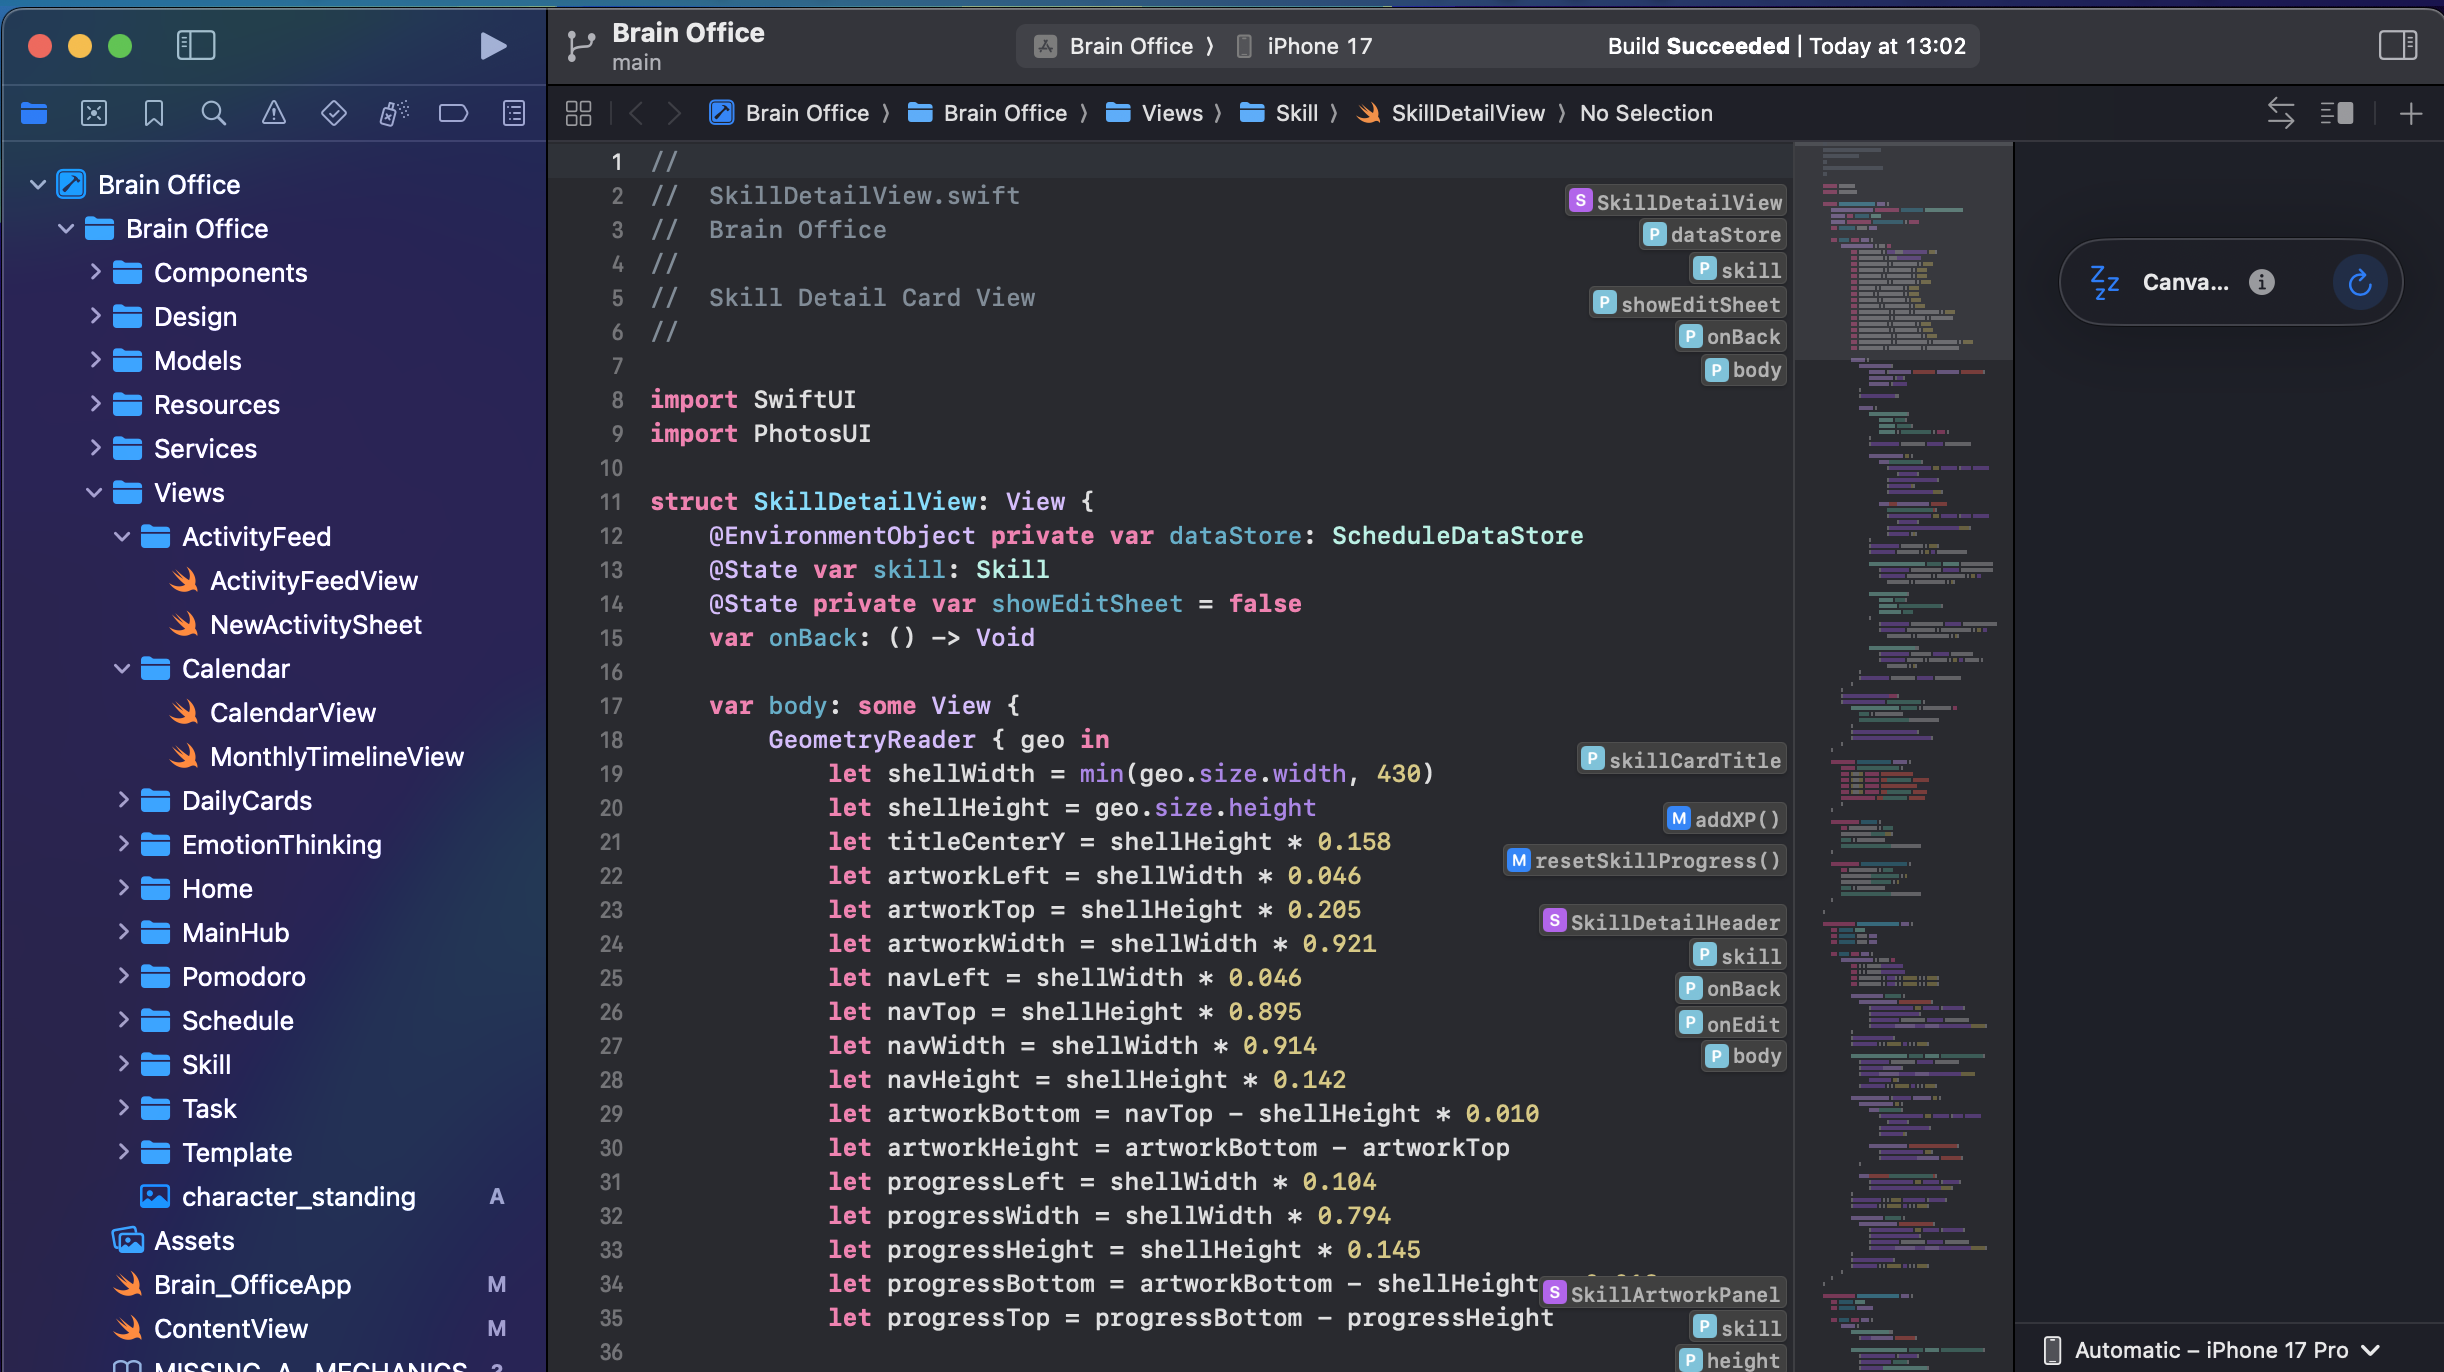Viewport: 2444px width, 1372px height.
Task: Expand the DailyCards folder
Action: (123, 800)
